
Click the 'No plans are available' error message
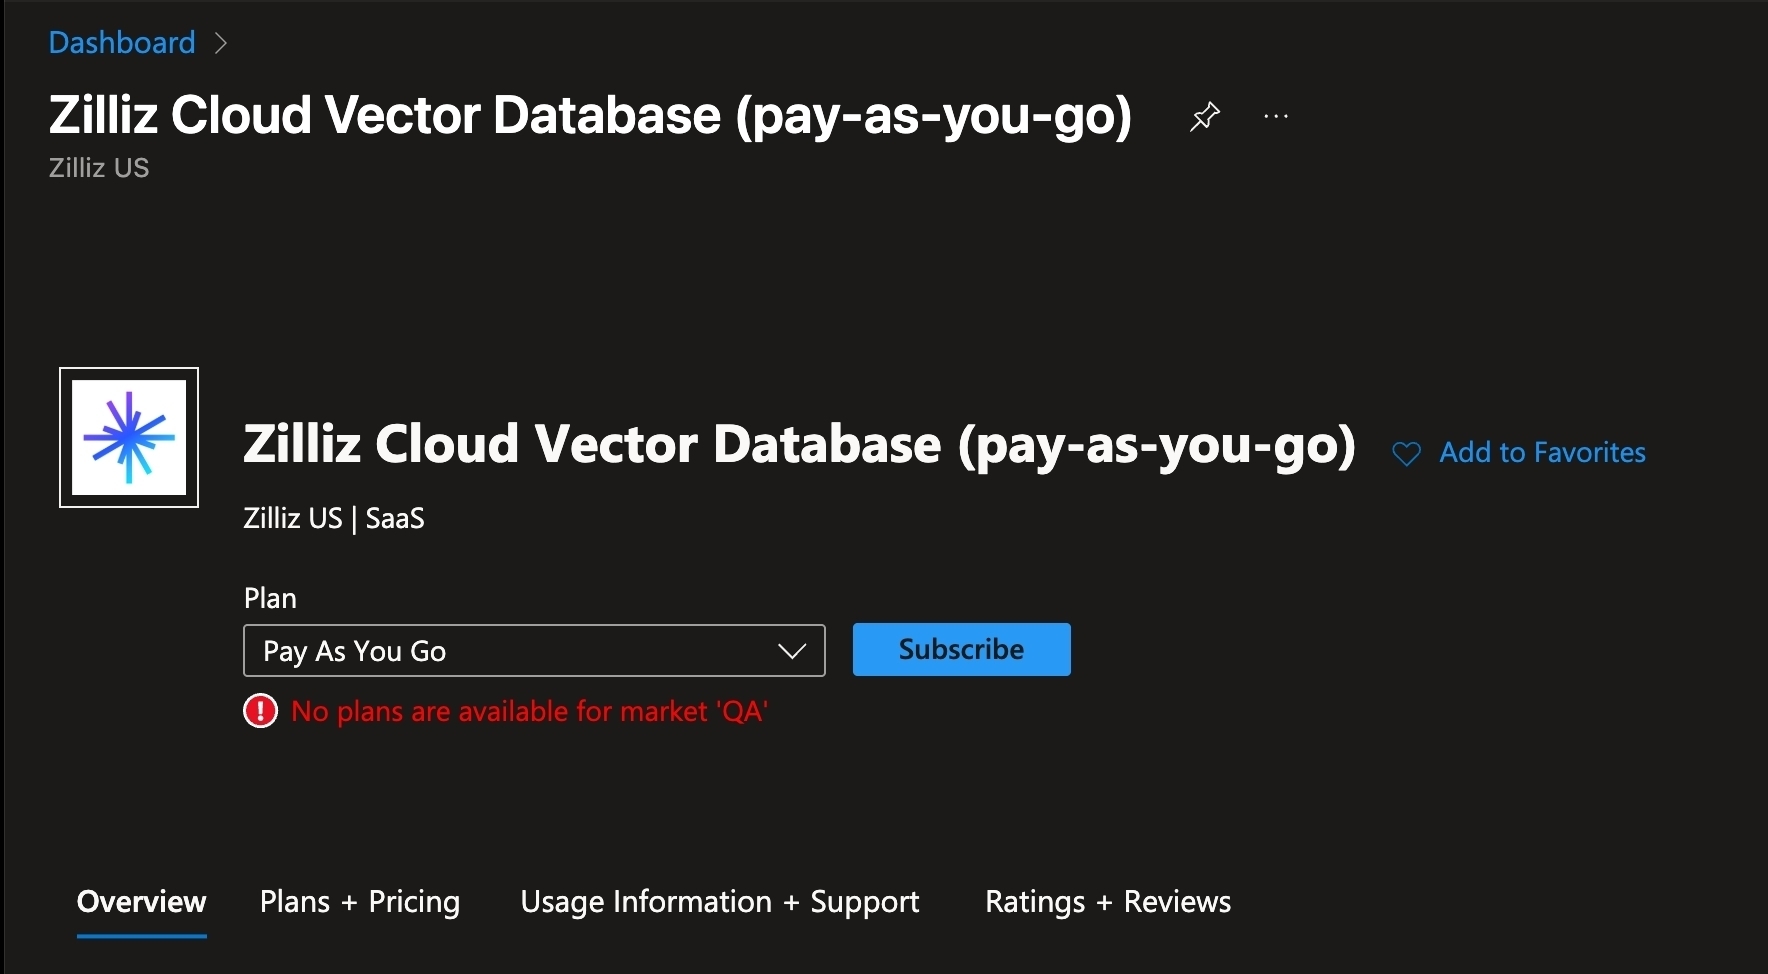coord(529,711)
